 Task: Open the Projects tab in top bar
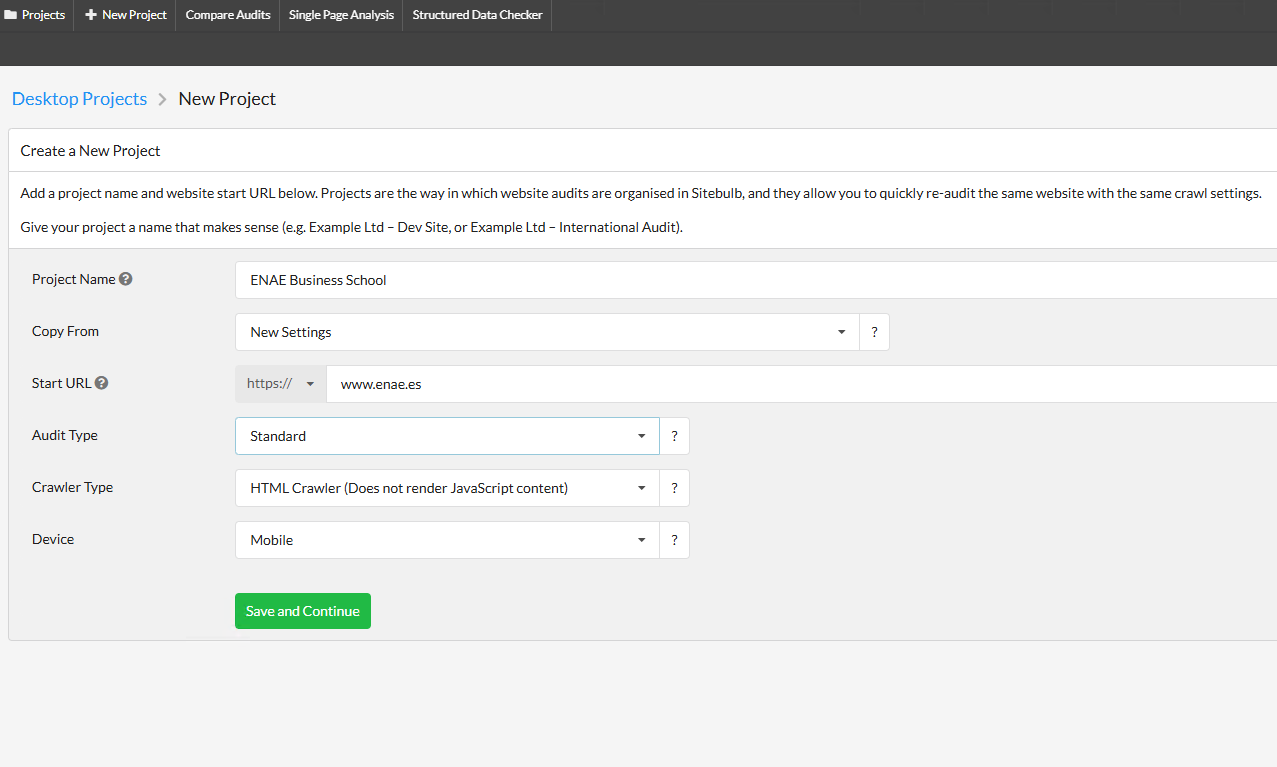pos(36,15)
